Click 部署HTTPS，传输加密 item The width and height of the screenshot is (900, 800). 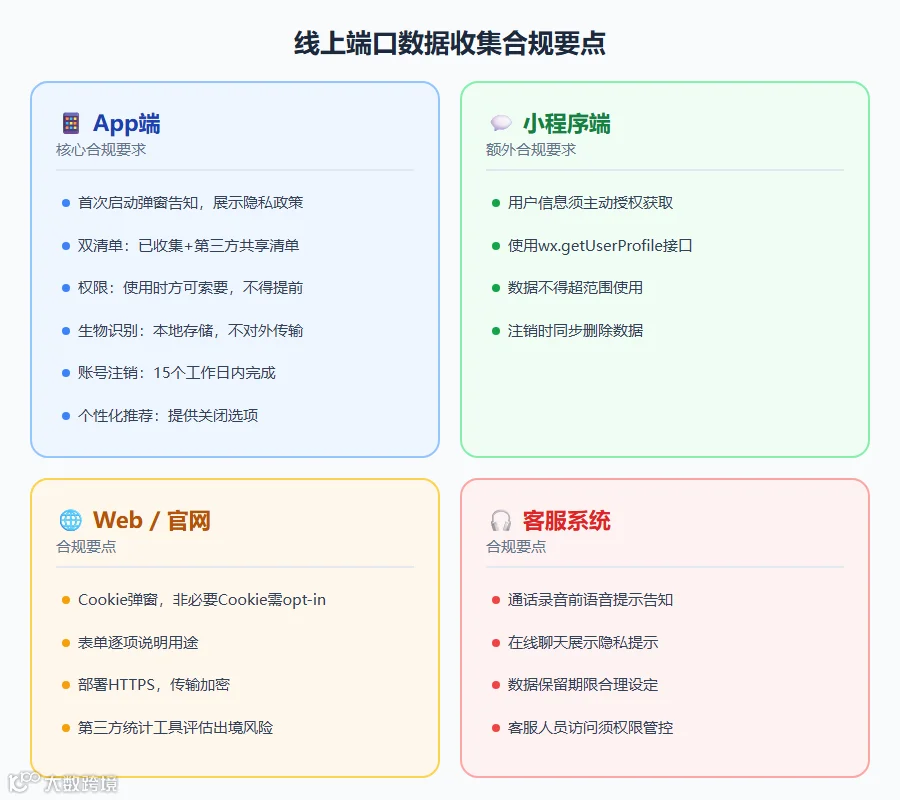click(154, 685)
